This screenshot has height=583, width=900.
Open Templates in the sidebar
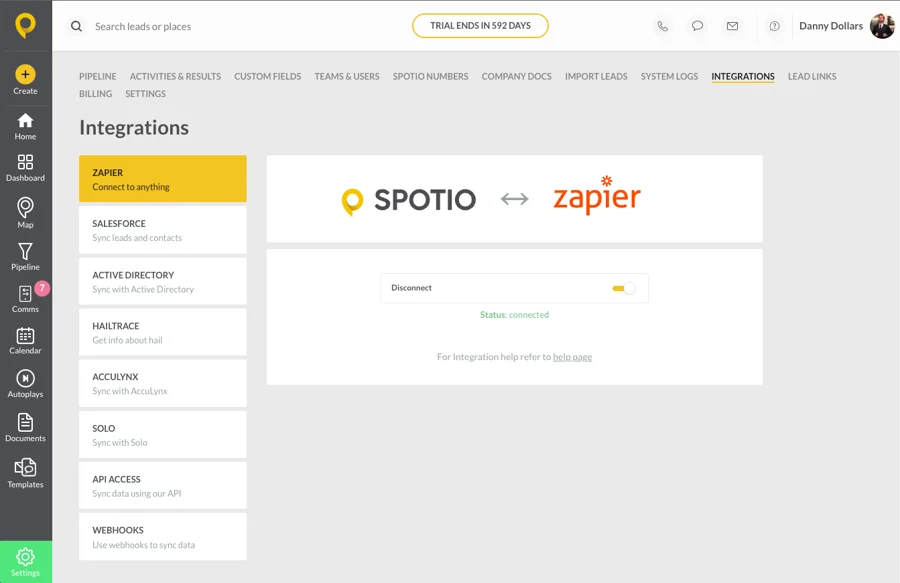25,473
